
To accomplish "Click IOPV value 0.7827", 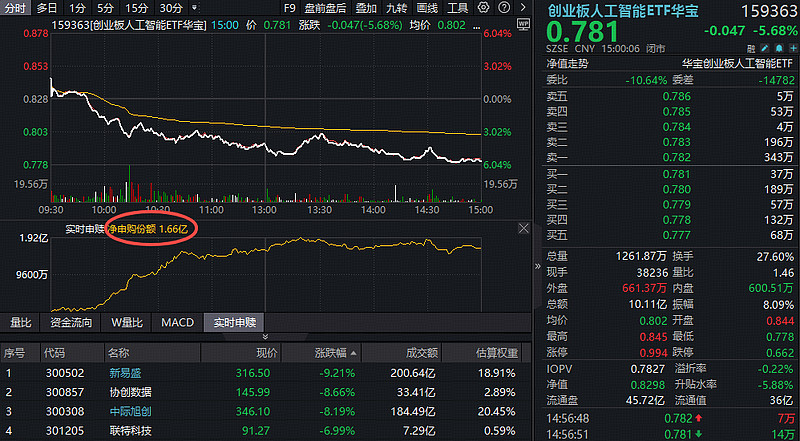I will [647, 369].
